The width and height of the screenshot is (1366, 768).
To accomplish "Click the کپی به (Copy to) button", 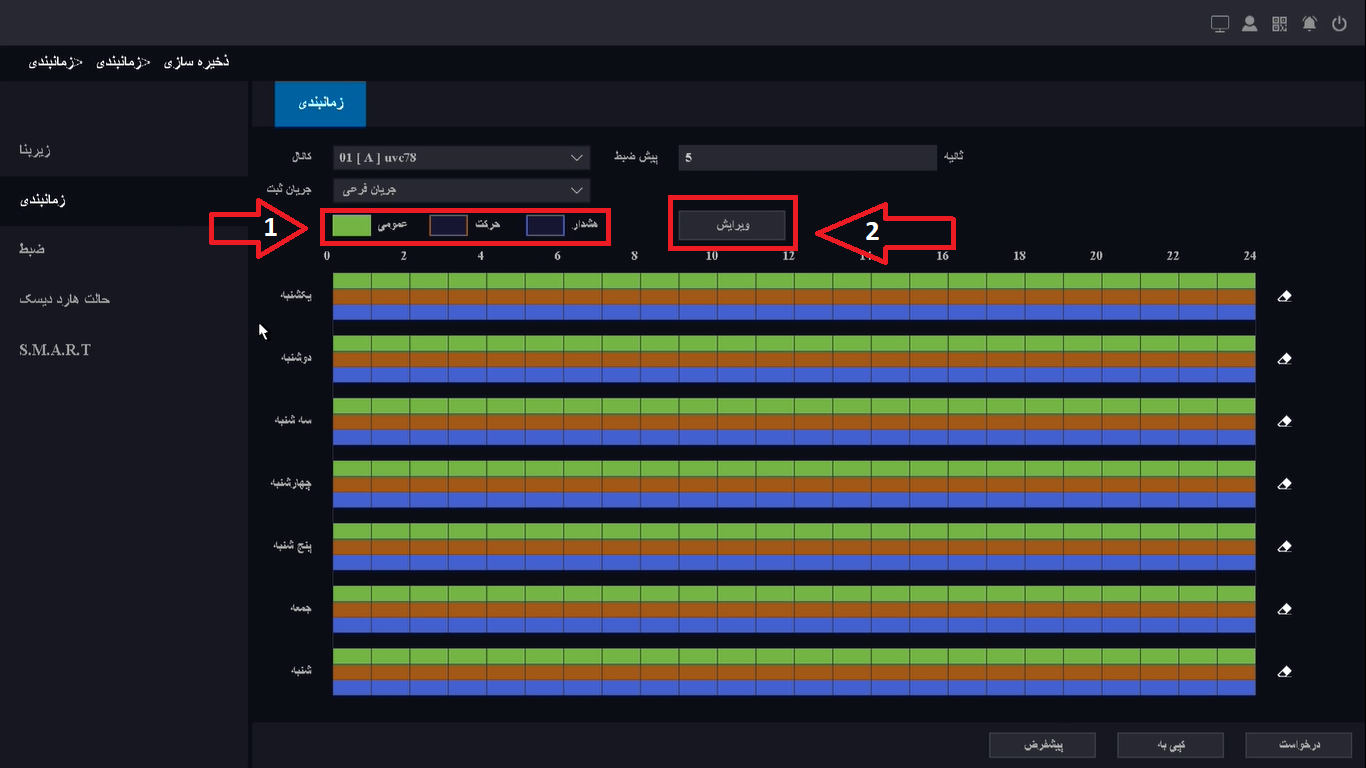I will pyautogui.click(x=1170, y=745).
